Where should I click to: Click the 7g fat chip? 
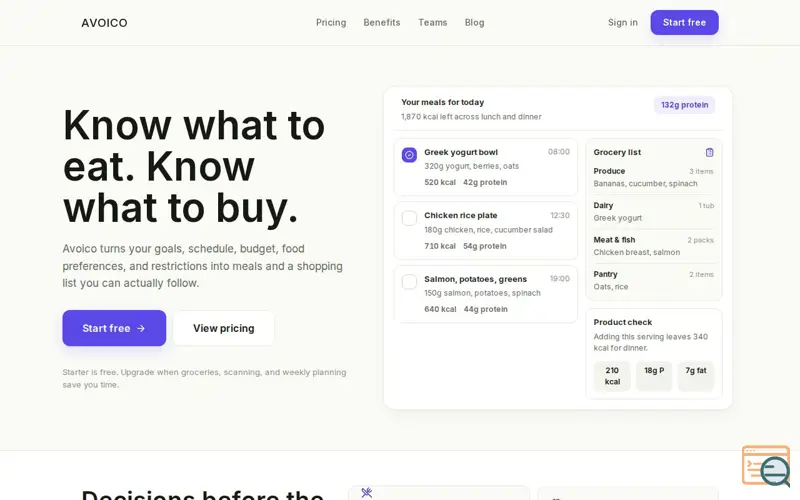[695, 376]
